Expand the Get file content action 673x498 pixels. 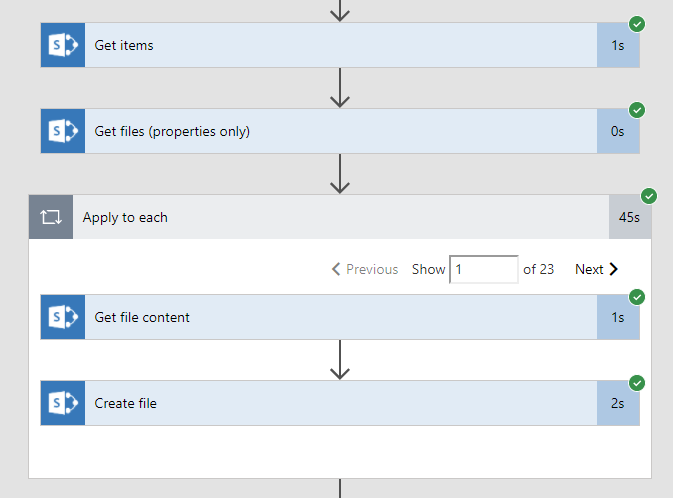(340, 317)
